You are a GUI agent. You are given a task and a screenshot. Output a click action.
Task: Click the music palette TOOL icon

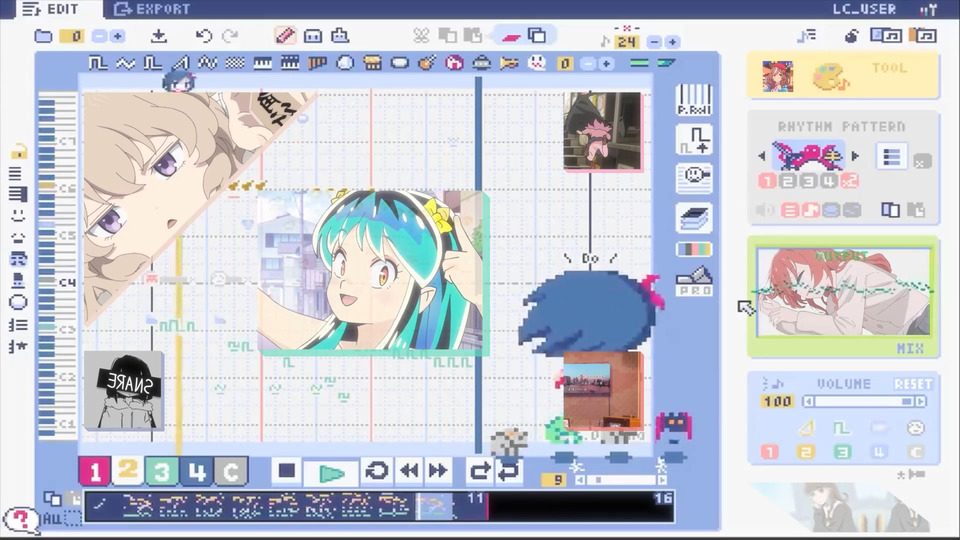click(x=830, y=77)
